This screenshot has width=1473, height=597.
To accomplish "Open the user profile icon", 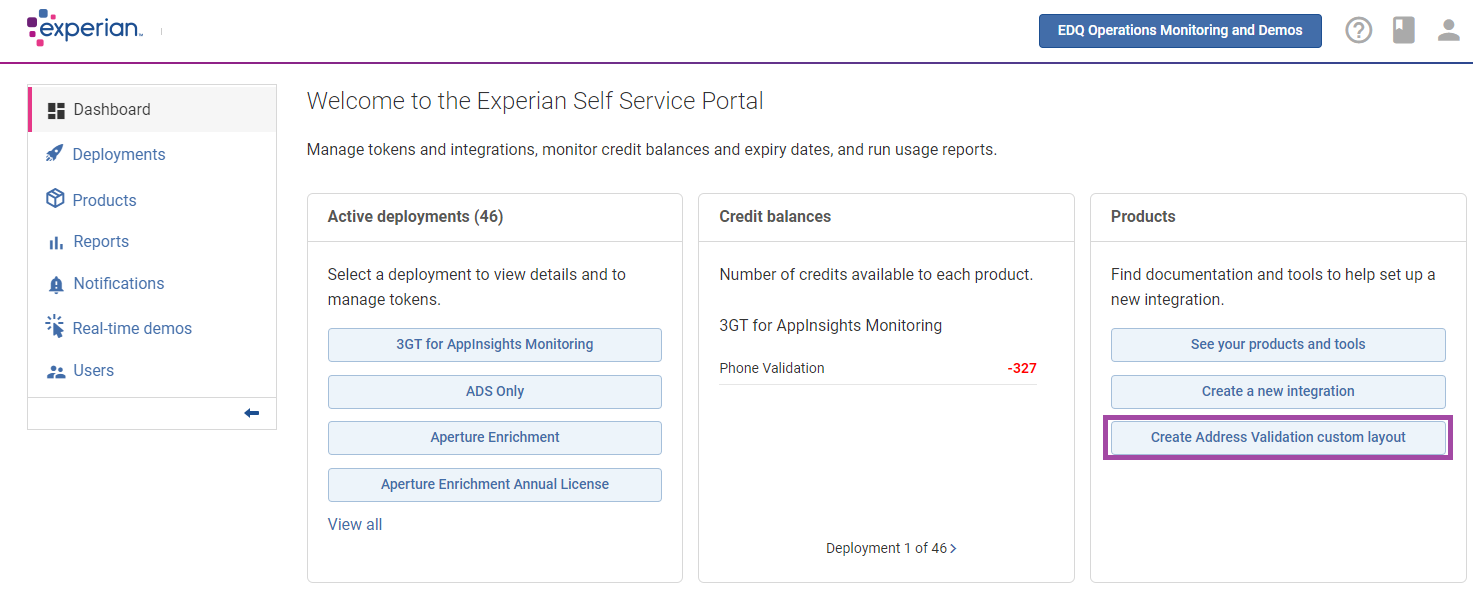I will click(x=1449, y=31).
